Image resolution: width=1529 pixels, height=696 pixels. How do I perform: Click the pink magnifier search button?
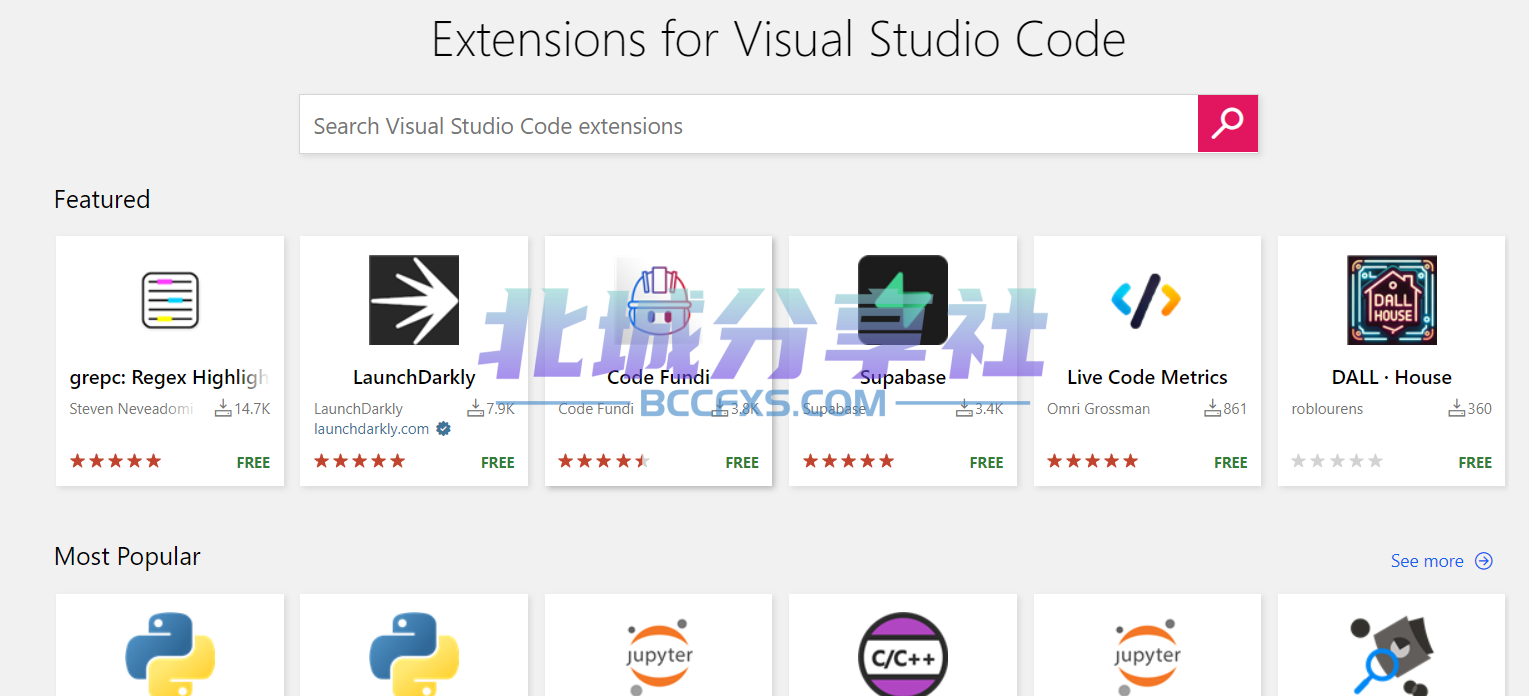point(1227,124)
